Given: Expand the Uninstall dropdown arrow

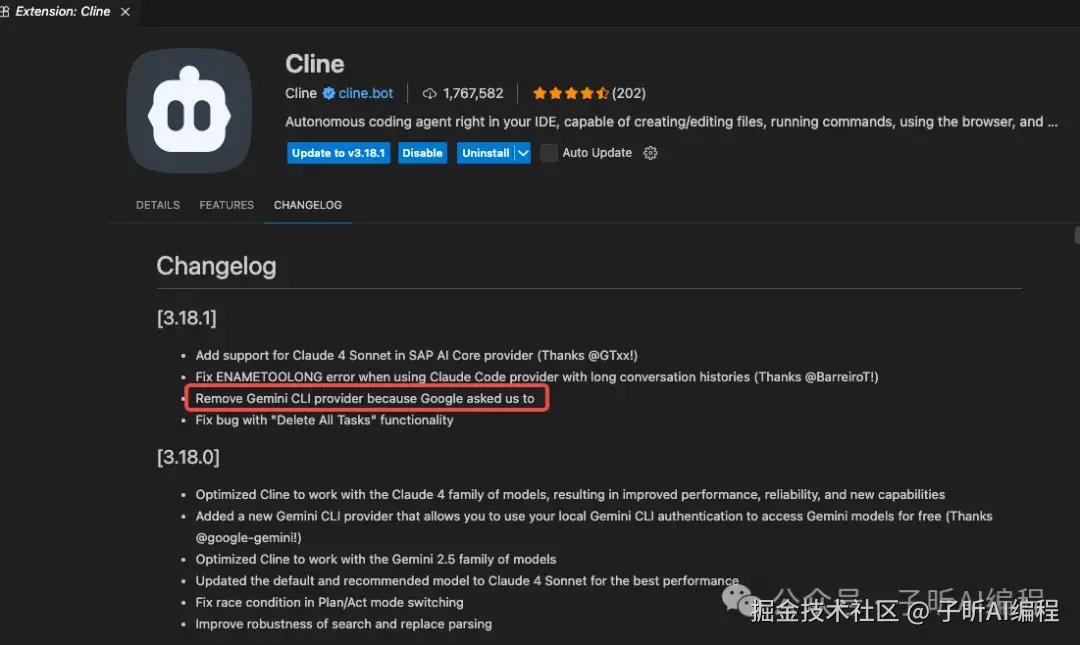Looking at the screenshot, I should click(x=523, y=153).
